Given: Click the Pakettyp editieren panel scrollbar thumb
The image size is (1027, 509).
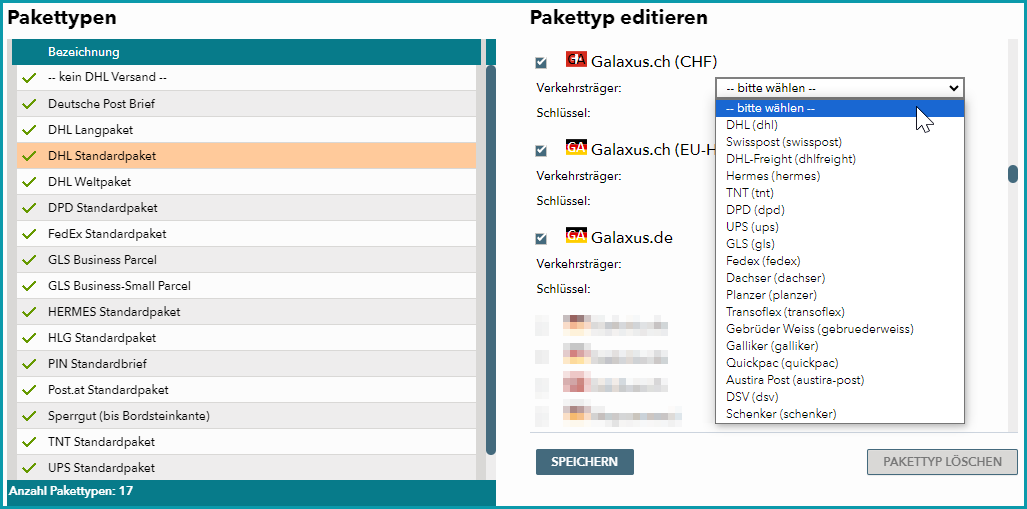Looking at the screenshot, I should [1013, 173].
